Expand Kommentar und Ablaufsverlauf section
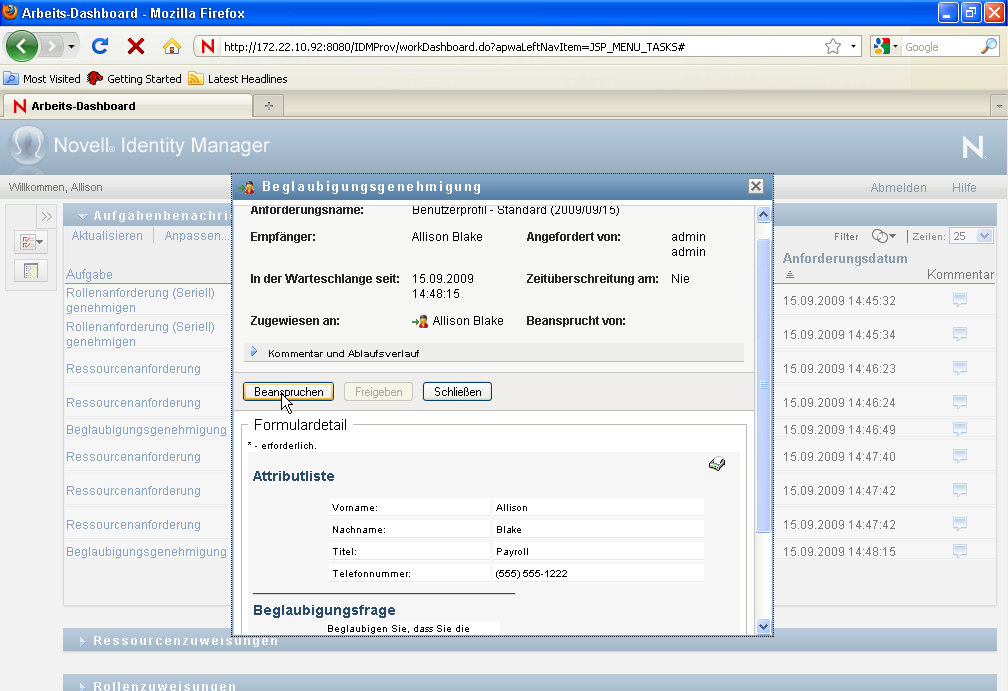Viewport: 1008px width, 691px height. 254,352
